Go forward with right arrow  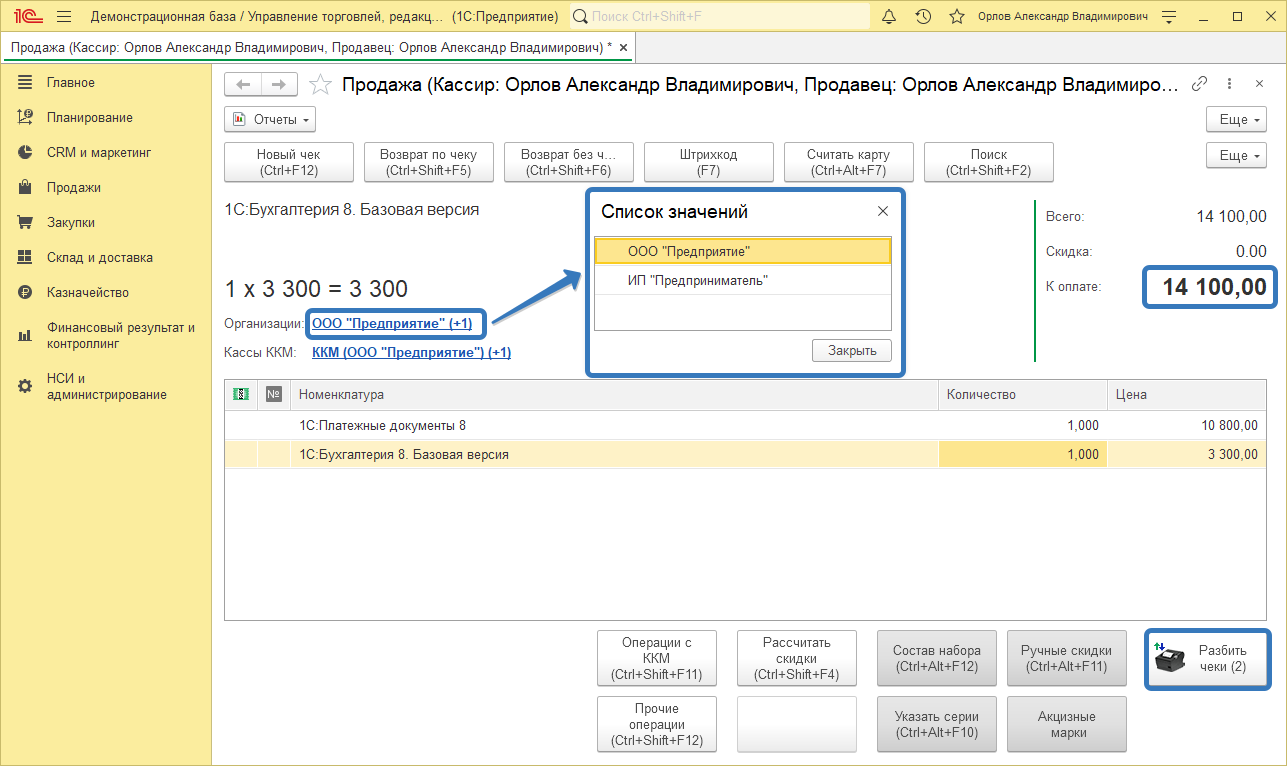(x=279, y=84)
